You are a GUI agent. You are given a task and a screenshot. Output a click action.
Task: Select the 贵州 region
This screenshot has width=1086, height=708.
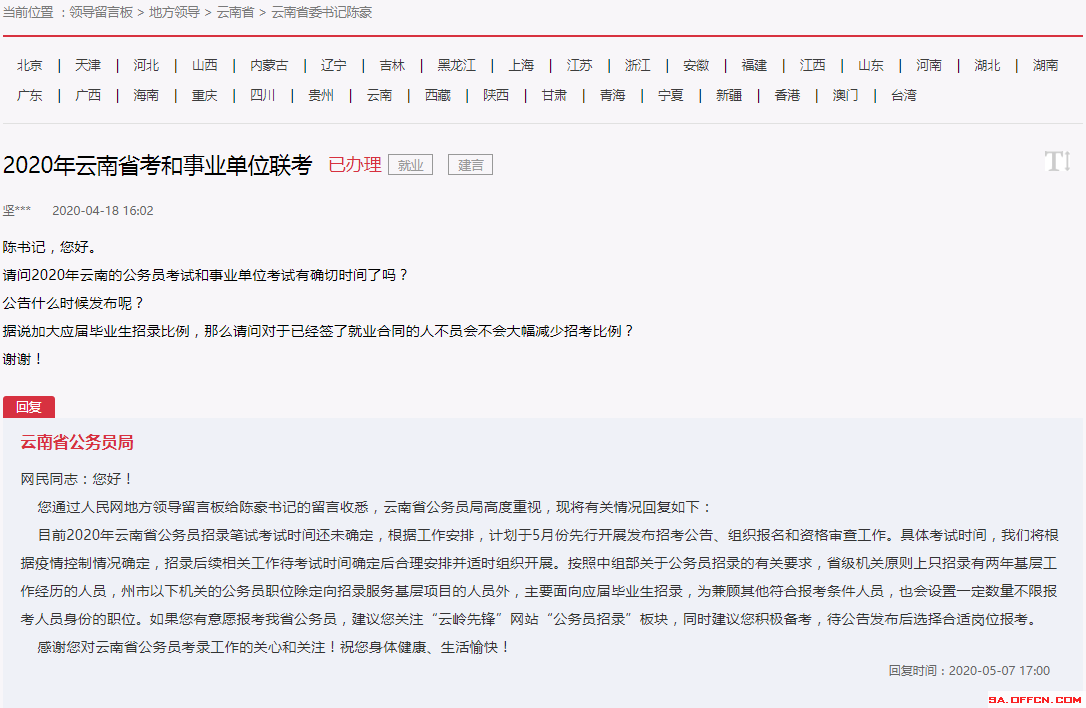321,95
